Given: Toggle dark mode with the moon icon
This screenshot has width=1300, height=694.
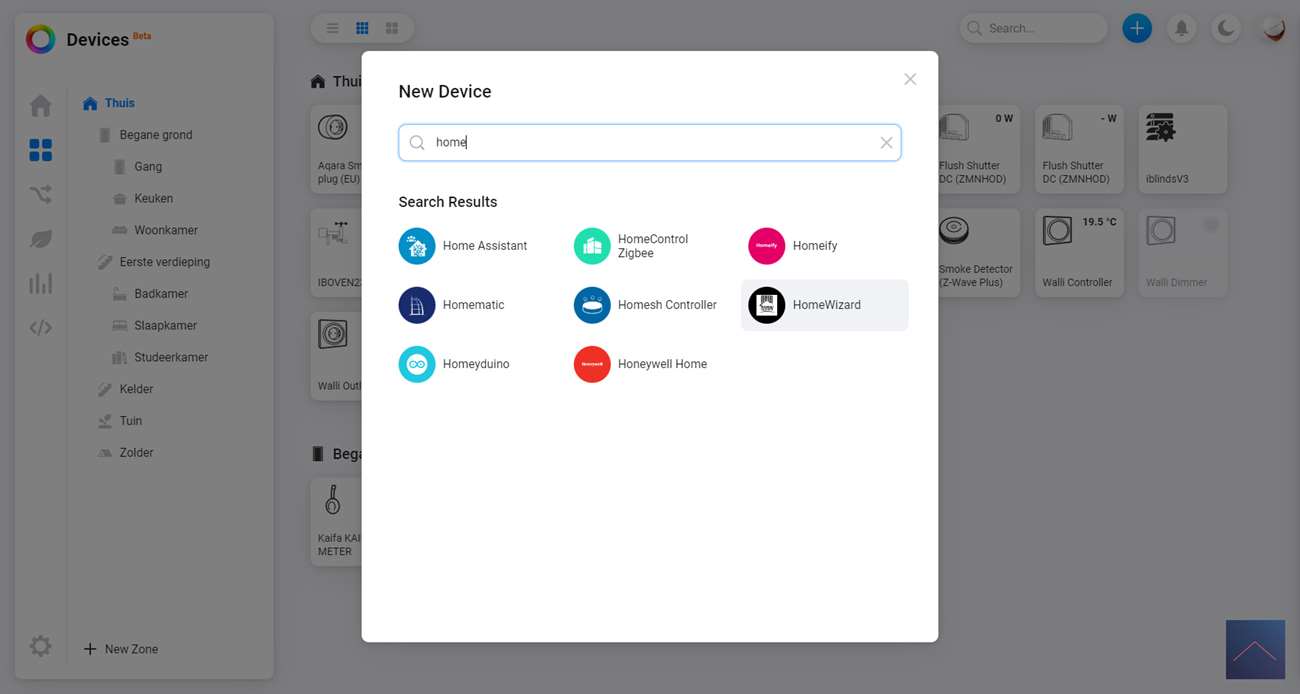Looking at the screenshot, I should (1226, 28).
